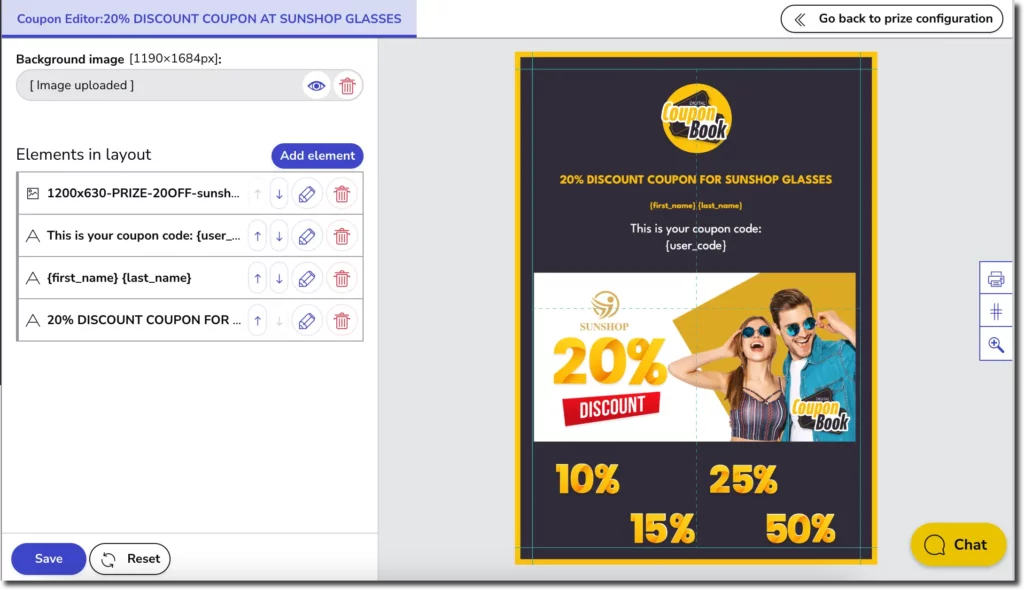Move the 20% DISCOUNT COUPON element up
The width and height of the screenshot is (1024, 590).
258,320
